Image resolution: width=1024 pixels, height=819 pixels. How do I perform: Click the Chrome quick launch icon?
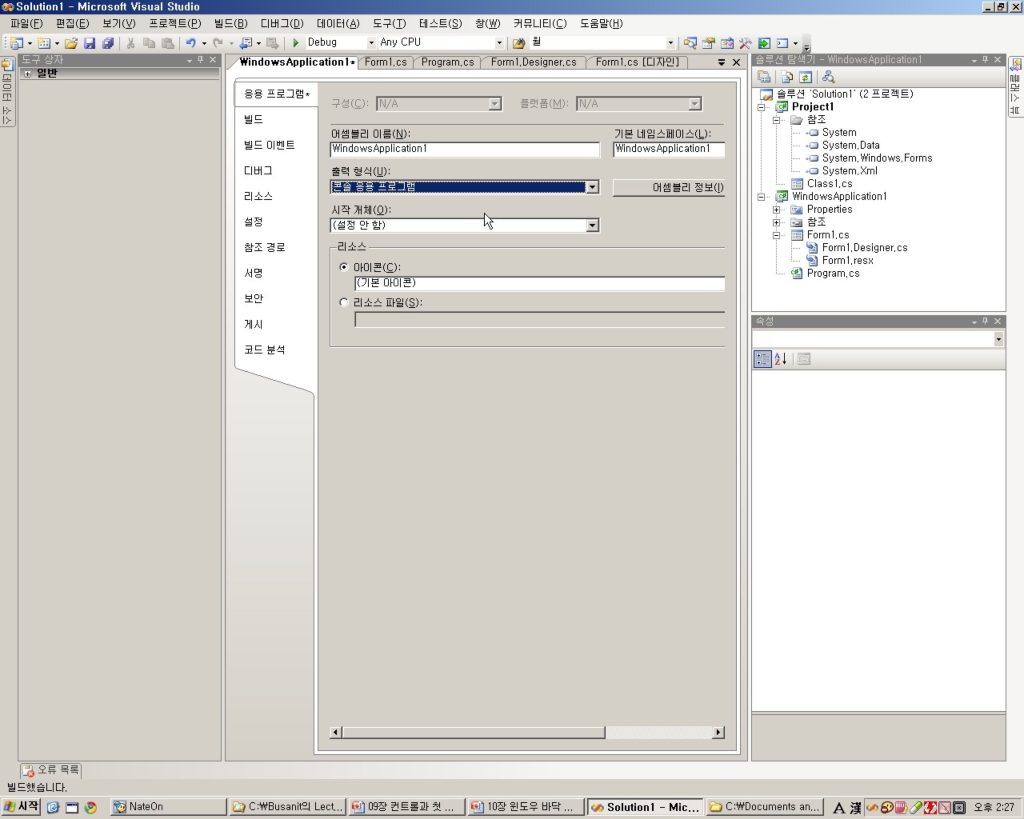coord(90,807)
